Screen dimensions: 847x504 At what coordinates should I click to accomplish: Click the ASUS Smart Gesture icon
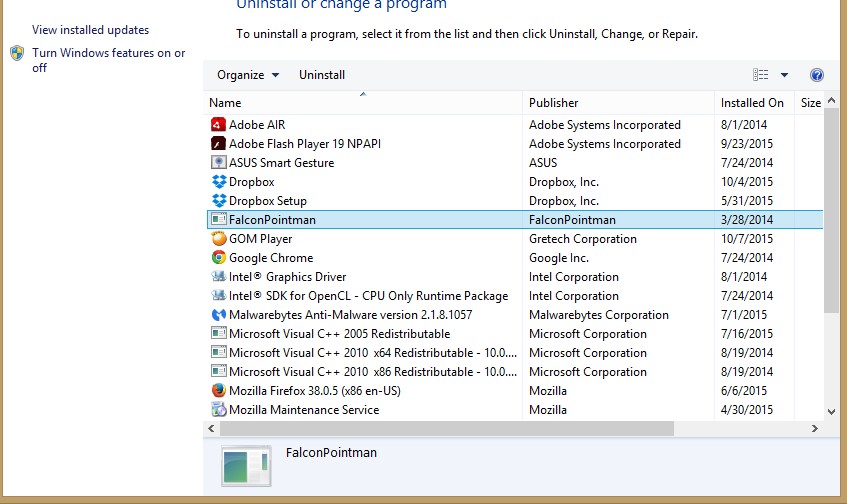tap(219, 163)
